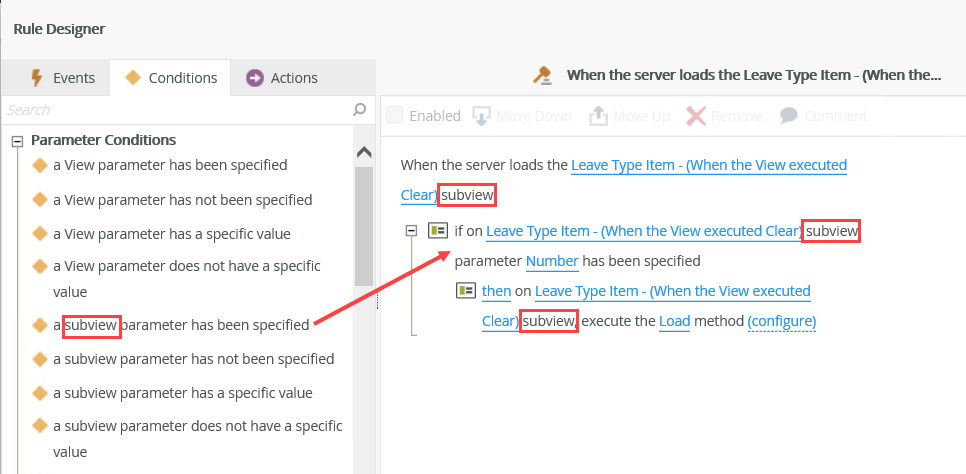Click the red Remove X icon
The width and height of the screenshot is (966, 474).
tap(696, 116)
